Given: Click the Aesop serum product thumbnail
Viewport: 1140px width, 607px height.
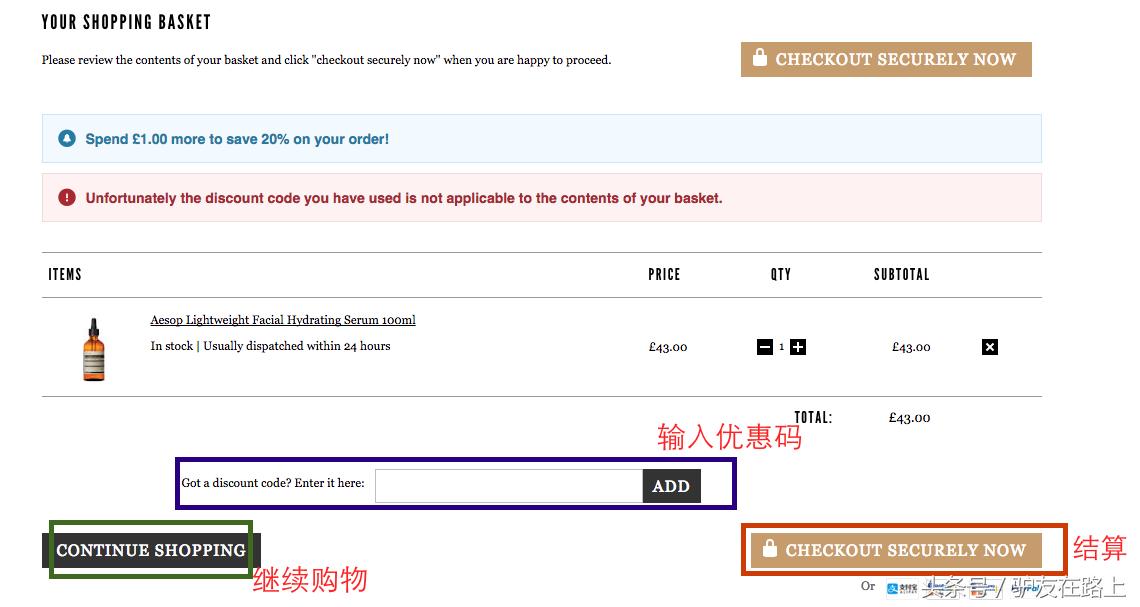Looking at the screenshot, I should [93, 349].
